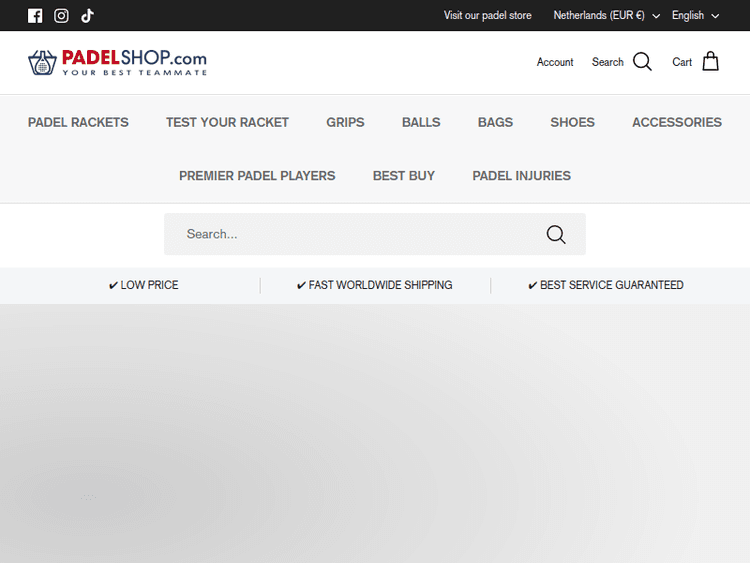Go to the Account page
The width and height of the screenshot is (750, 563).
(x=555, y=62)
